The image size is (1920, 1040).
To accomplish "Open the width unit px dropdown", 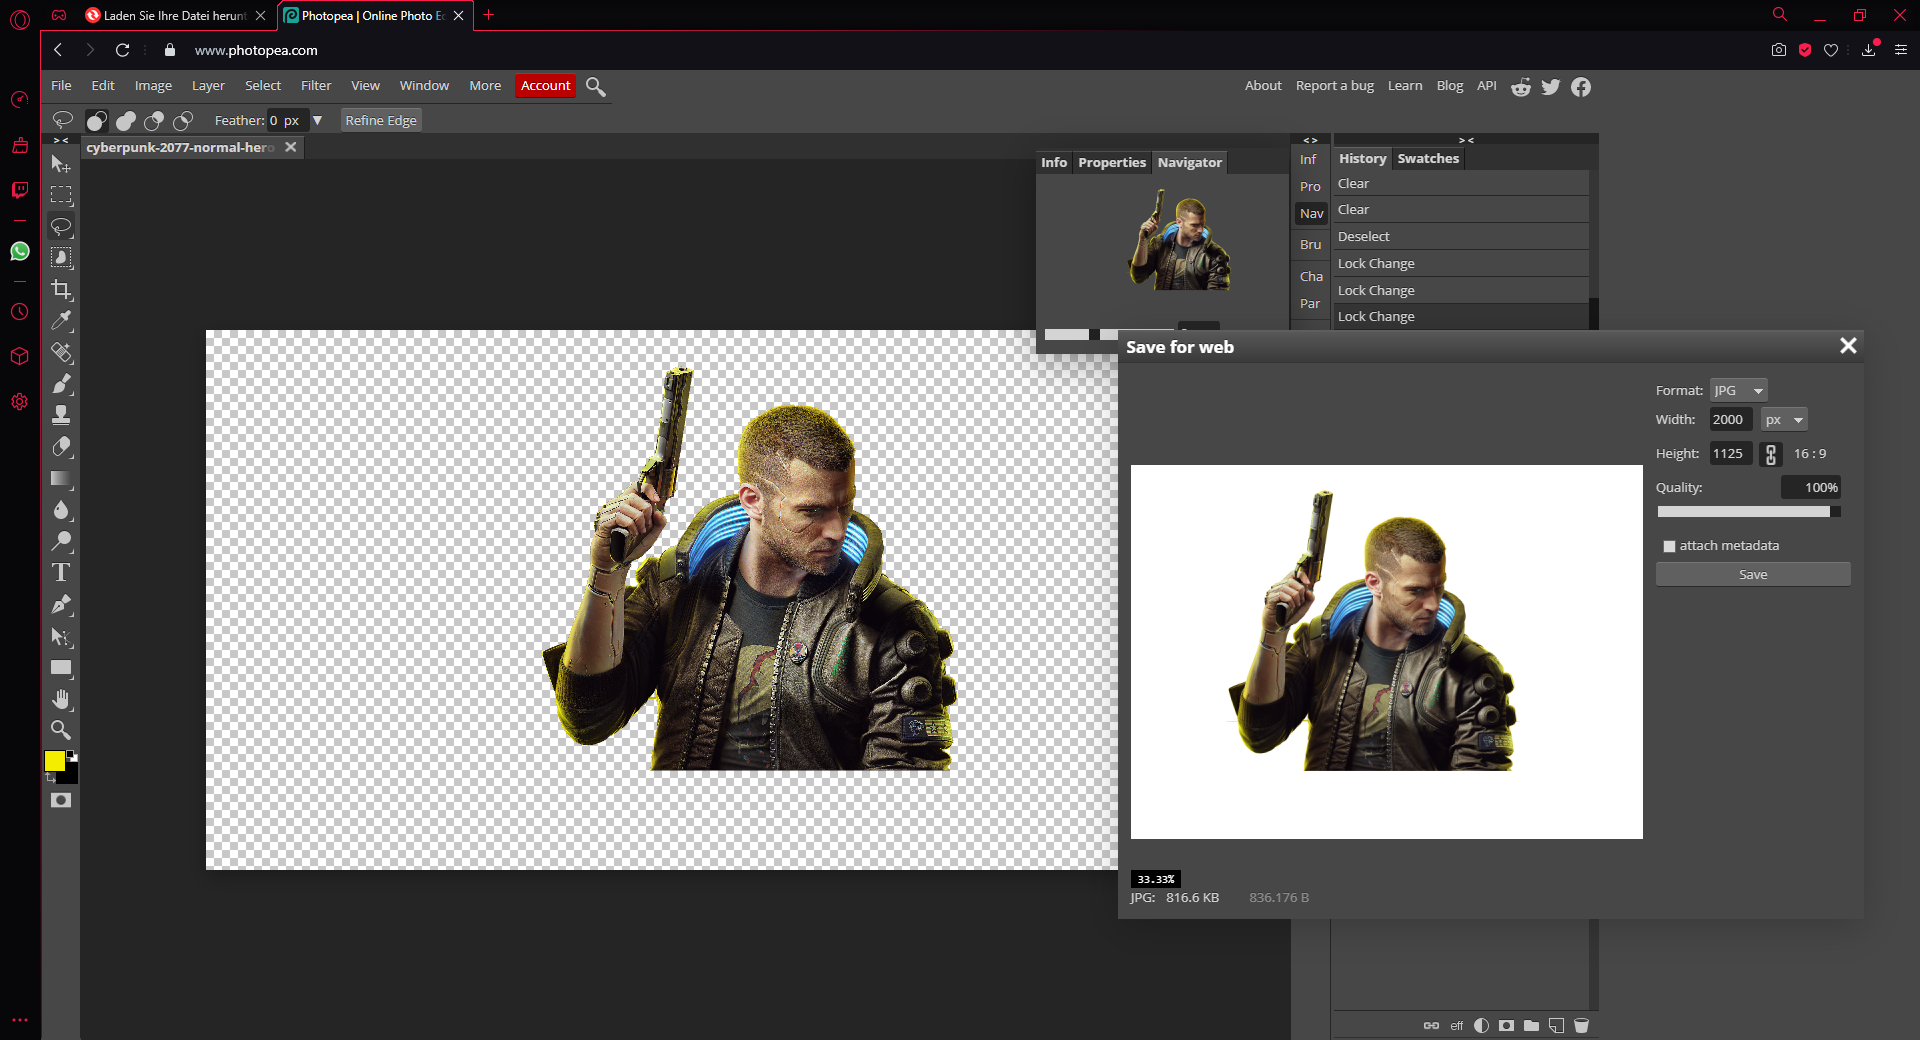I will 1783,420.
